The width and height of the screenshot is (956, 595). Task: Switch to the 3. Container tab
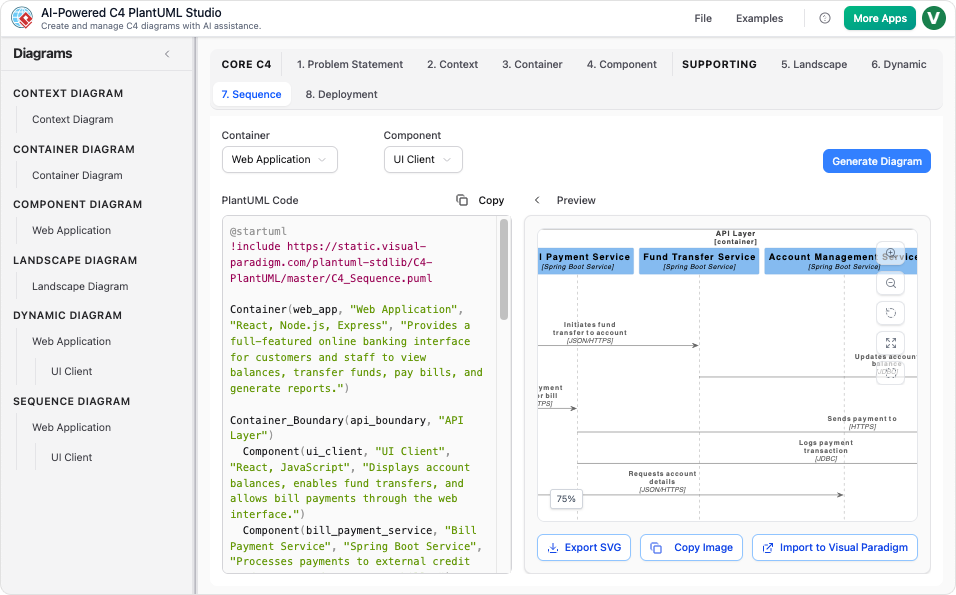[x=532, y=64]
